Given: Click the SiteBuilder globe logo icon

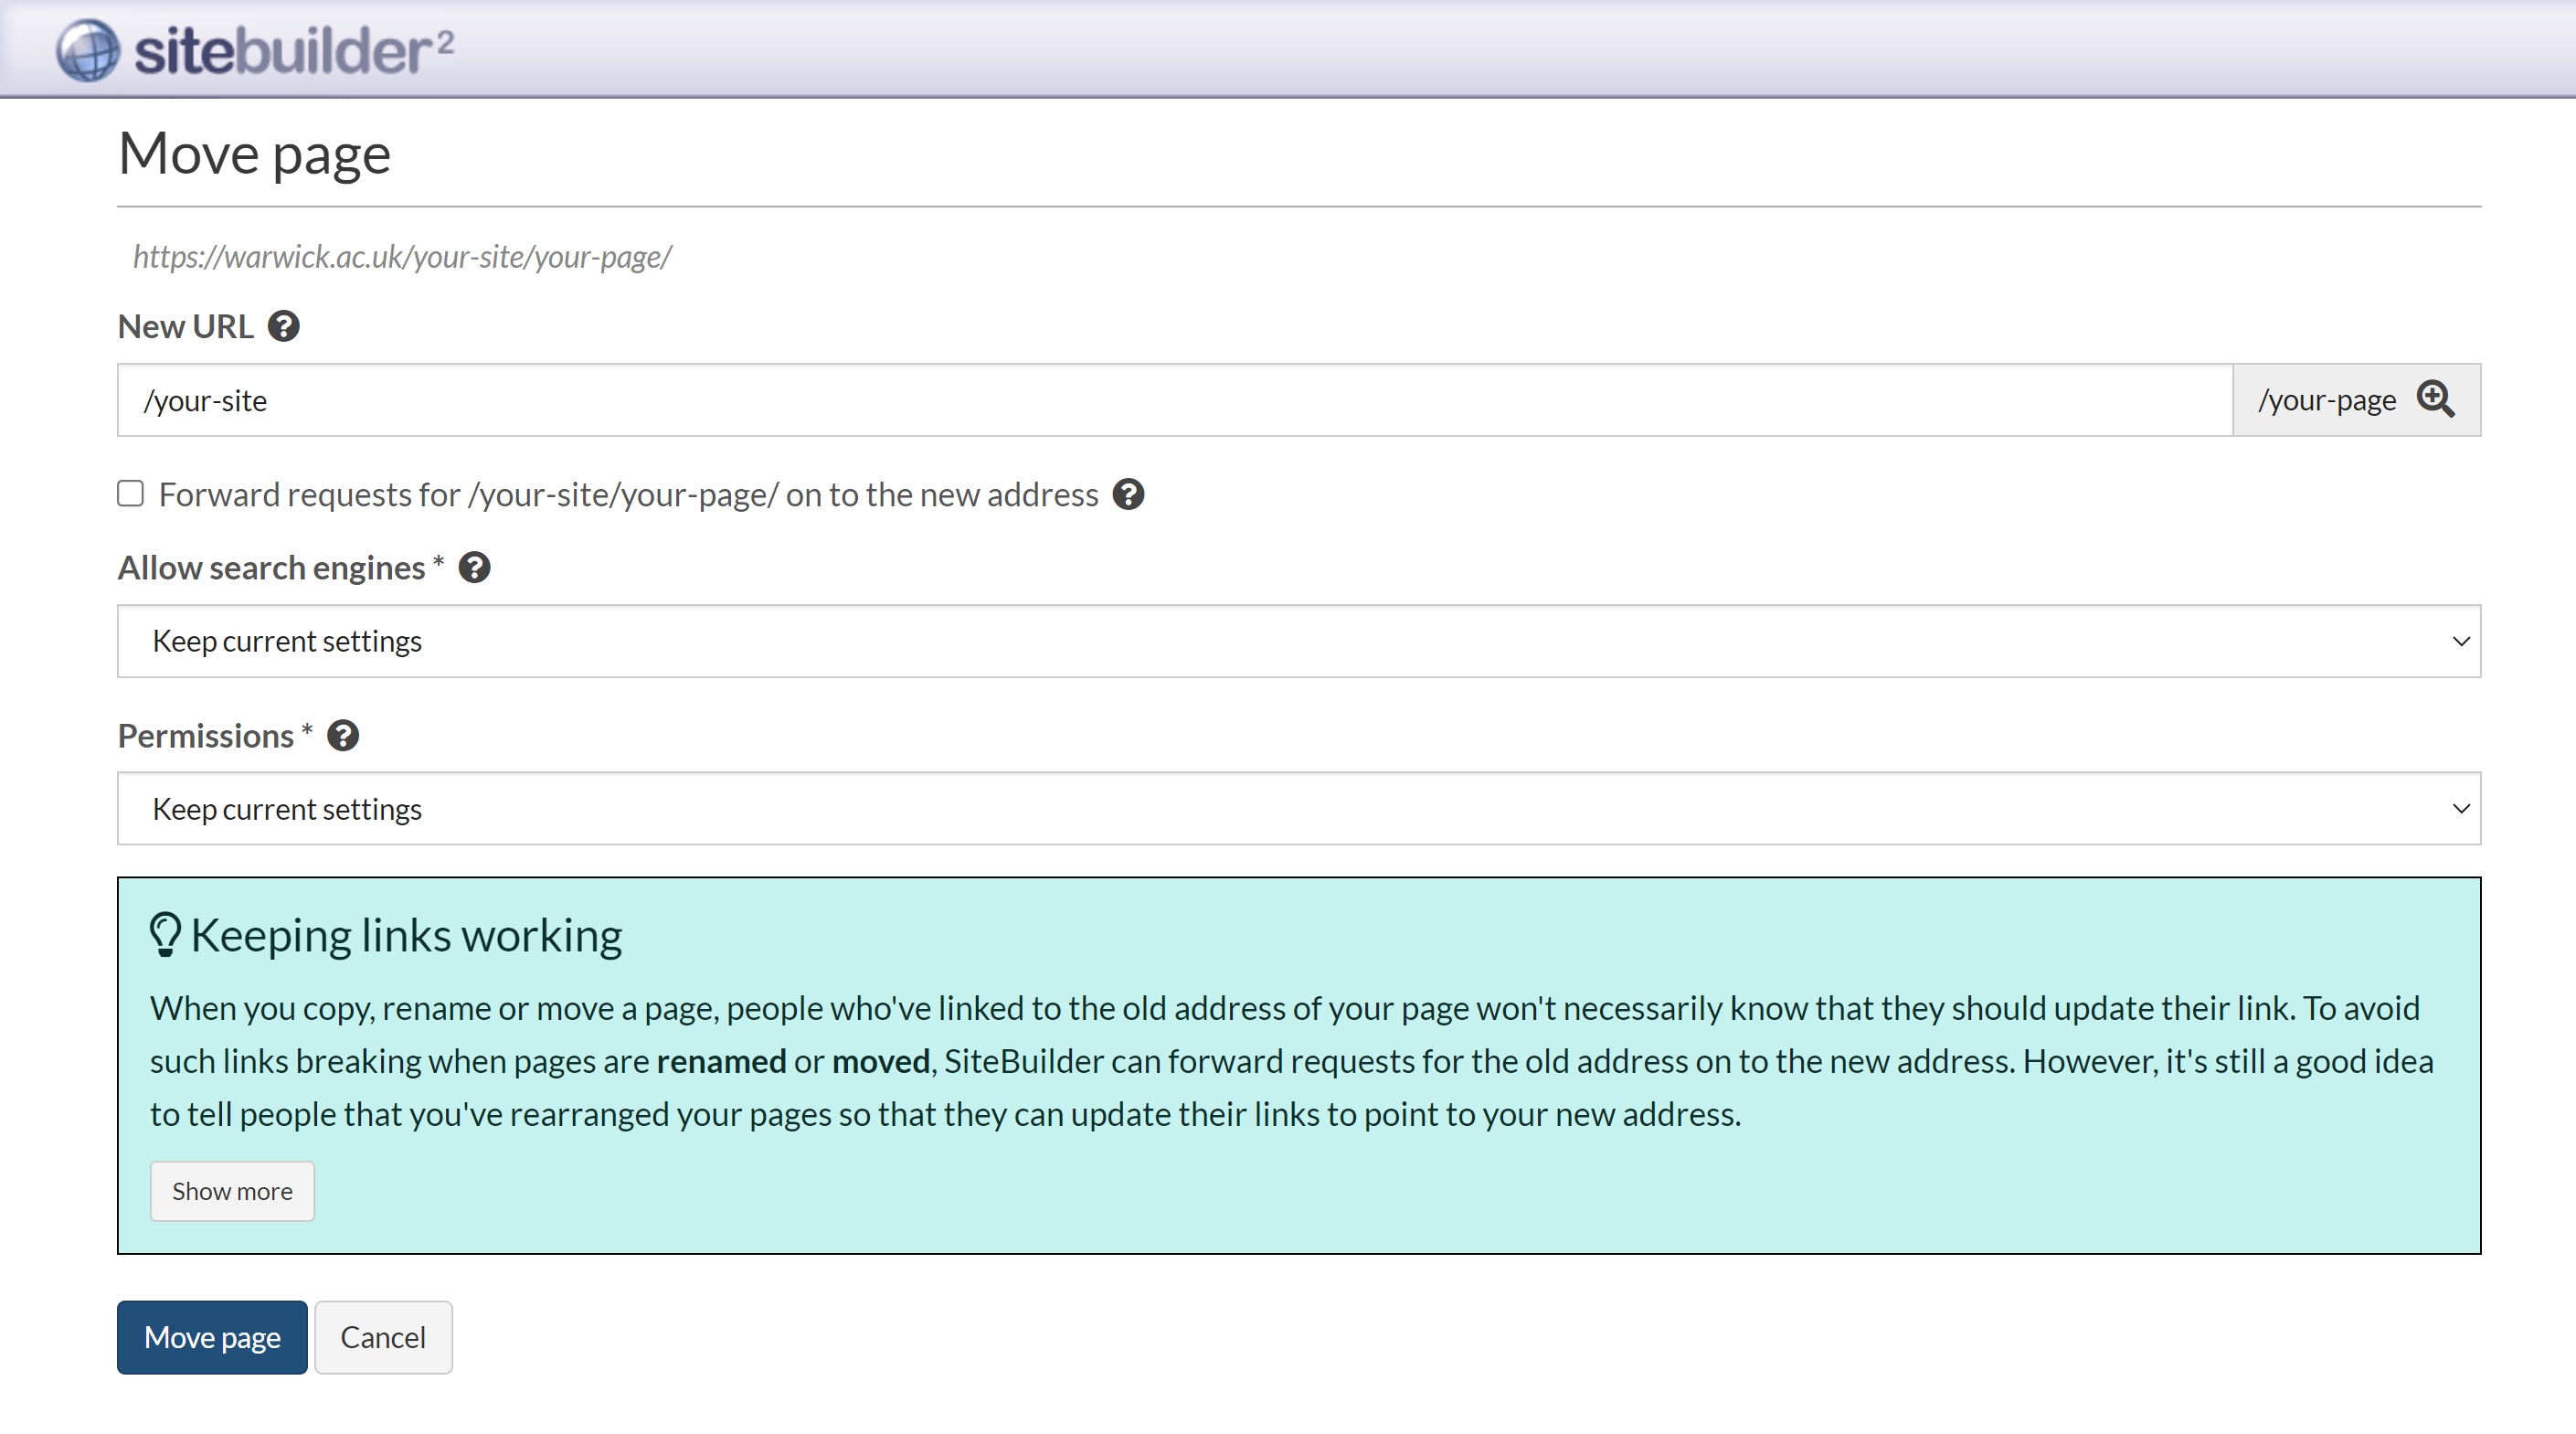Looking at the screenshot, I should tap(88, 50).
